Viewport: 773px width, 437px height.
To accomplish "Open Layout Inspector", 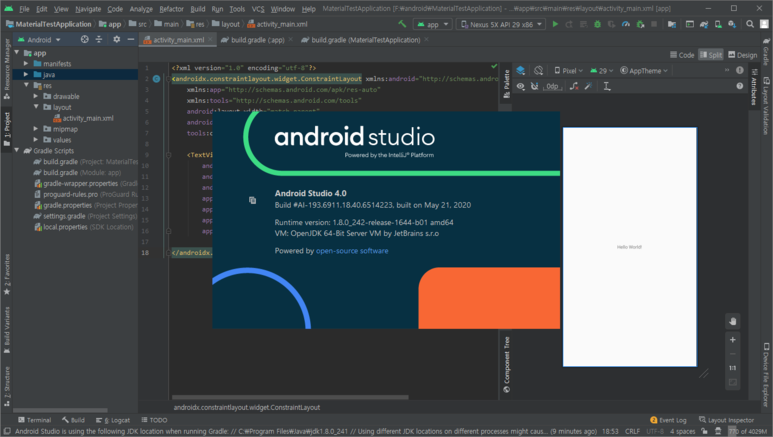I will coord(727,420).
